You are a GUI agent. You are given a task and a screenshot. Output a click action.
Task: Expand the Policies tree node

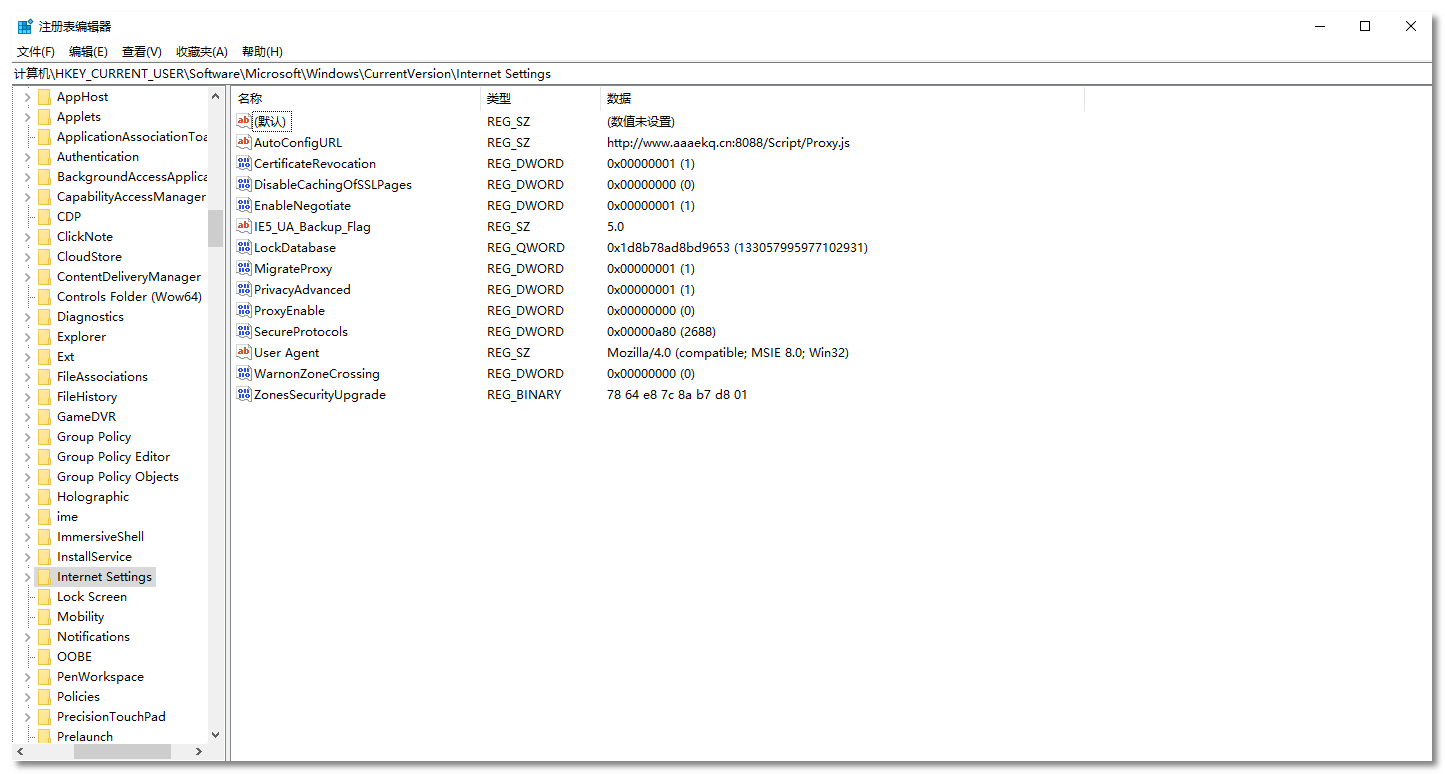27,697
